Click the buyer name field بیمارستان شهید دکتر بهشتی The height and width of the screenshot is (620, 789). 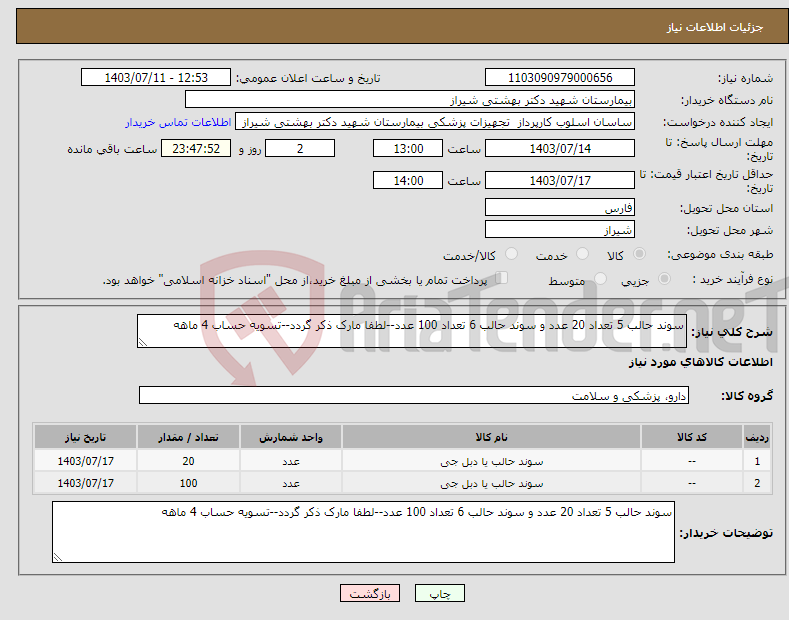(410, 100)
